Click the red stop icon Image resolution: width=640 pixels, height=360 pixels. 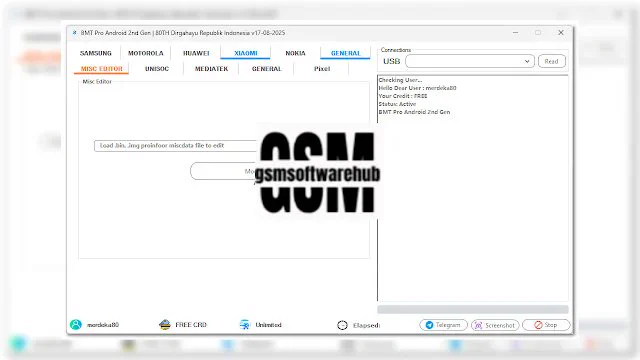[x=538, y=325]
